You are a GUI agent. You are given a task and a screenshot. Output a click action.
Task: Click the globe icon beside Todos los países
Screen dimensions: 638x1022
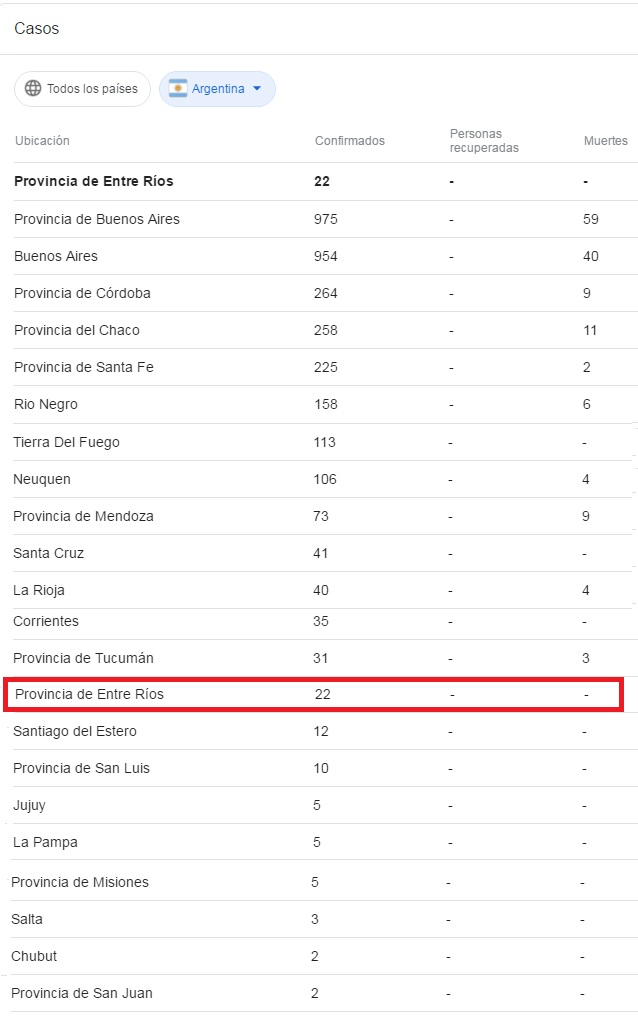click(33, 88)
